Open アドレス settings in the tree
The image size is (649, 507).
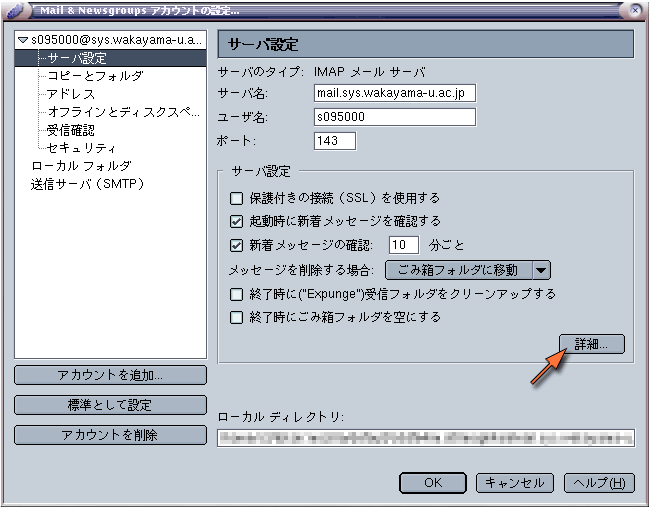pos(71,94)
